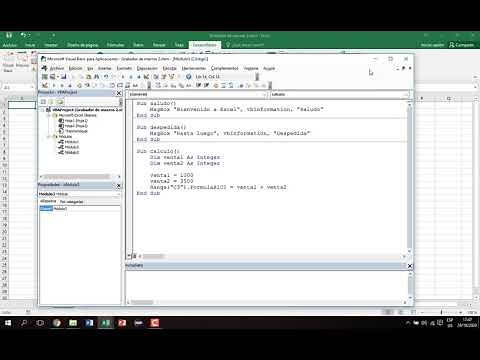Open the procedure dropdown arrow showing saludo
Viewport: 480px width, 360px height.
(x=406, y=95)
